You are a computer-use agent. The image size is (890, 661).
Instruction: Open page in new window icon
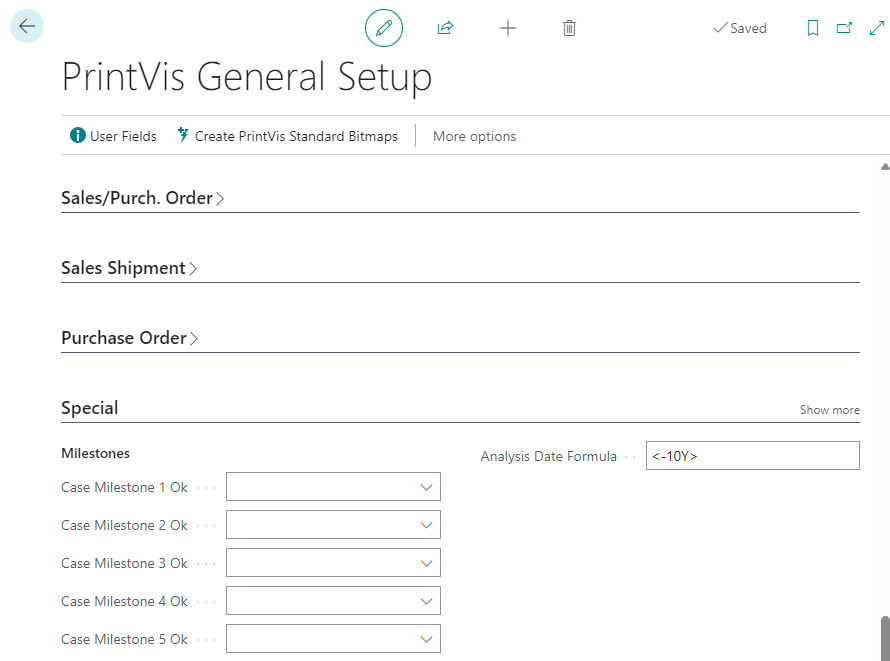[845, 28]
